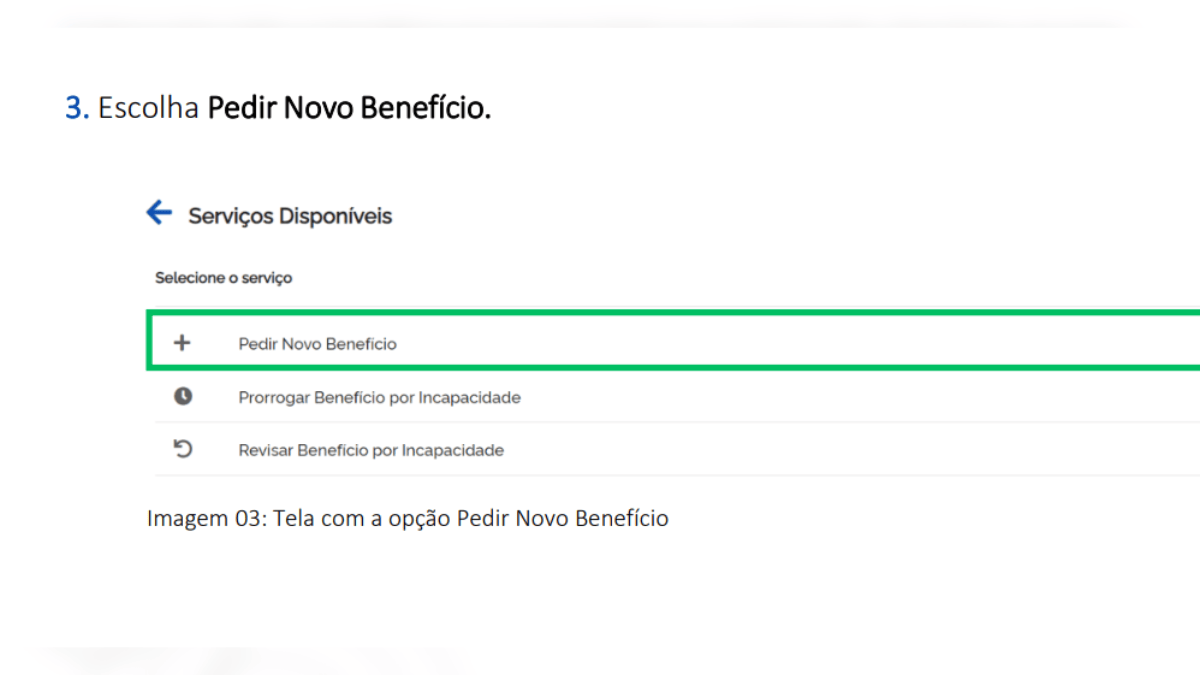This screenshot has width=1200, height=675.
Task: Click the word Prorrogar in the service list
Action: click(x=273, y=398)
